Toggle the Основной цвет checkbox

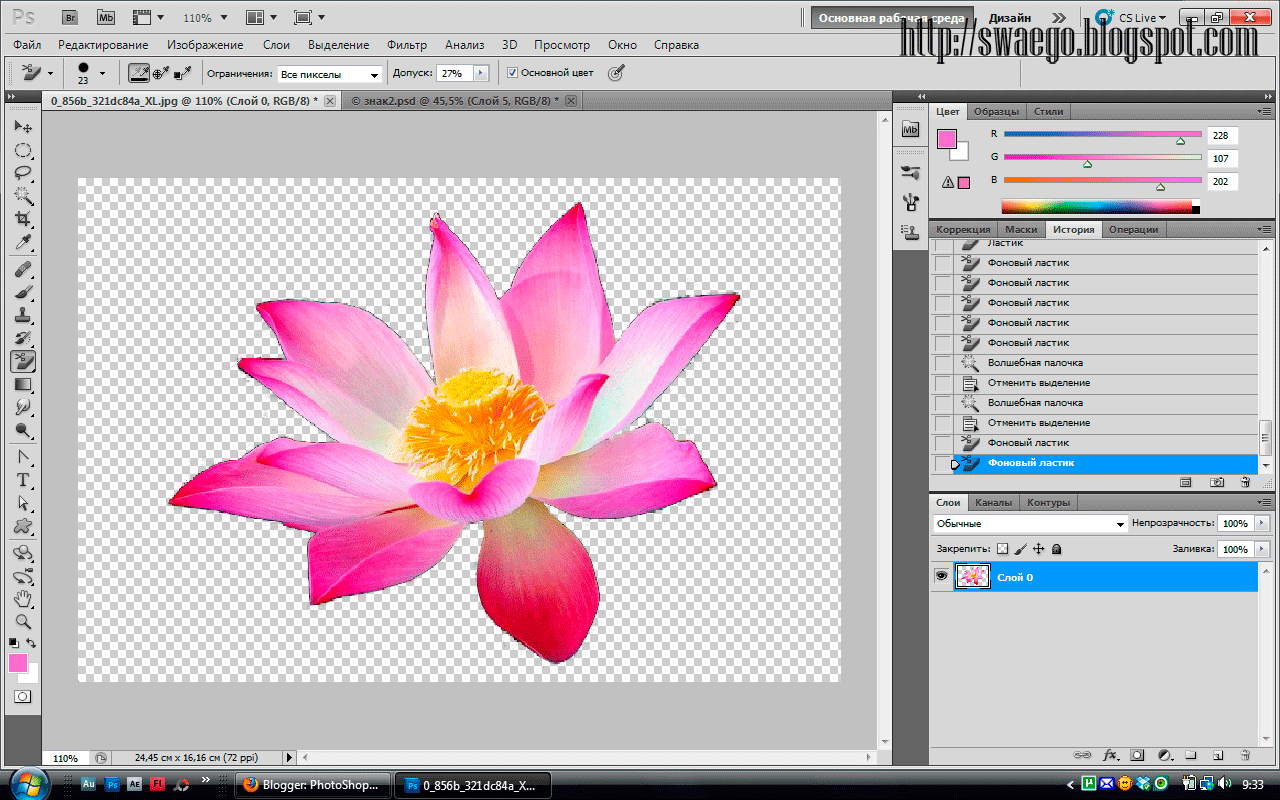pyautogui.click(x=512, y=73)
